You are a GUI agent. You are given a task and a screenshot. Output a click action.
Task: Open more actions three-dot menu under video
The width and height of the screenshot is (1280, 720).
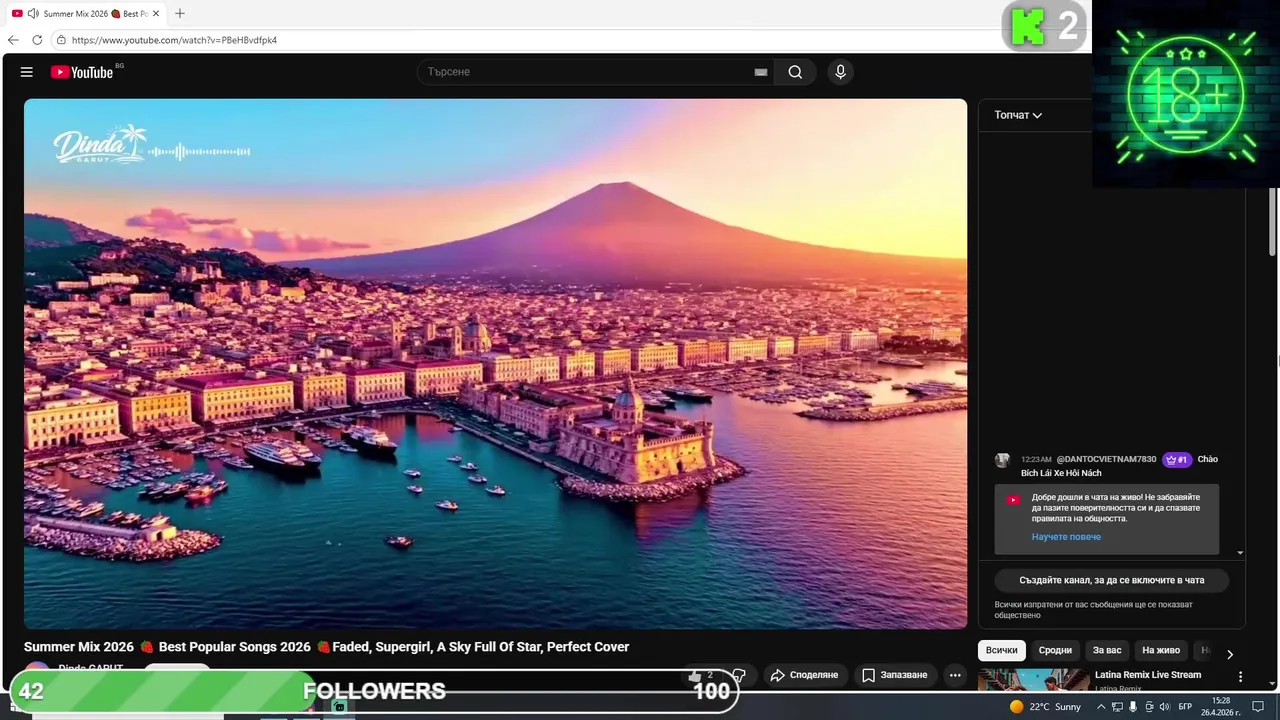[955, 675]
